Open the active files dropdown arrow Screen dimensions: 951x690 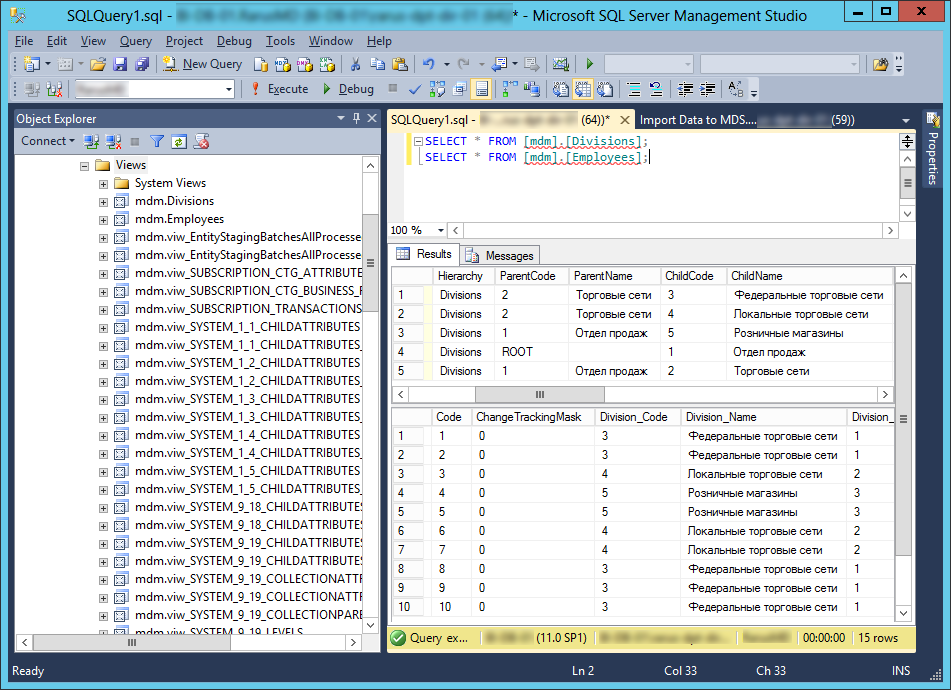[x=906, y=120]
